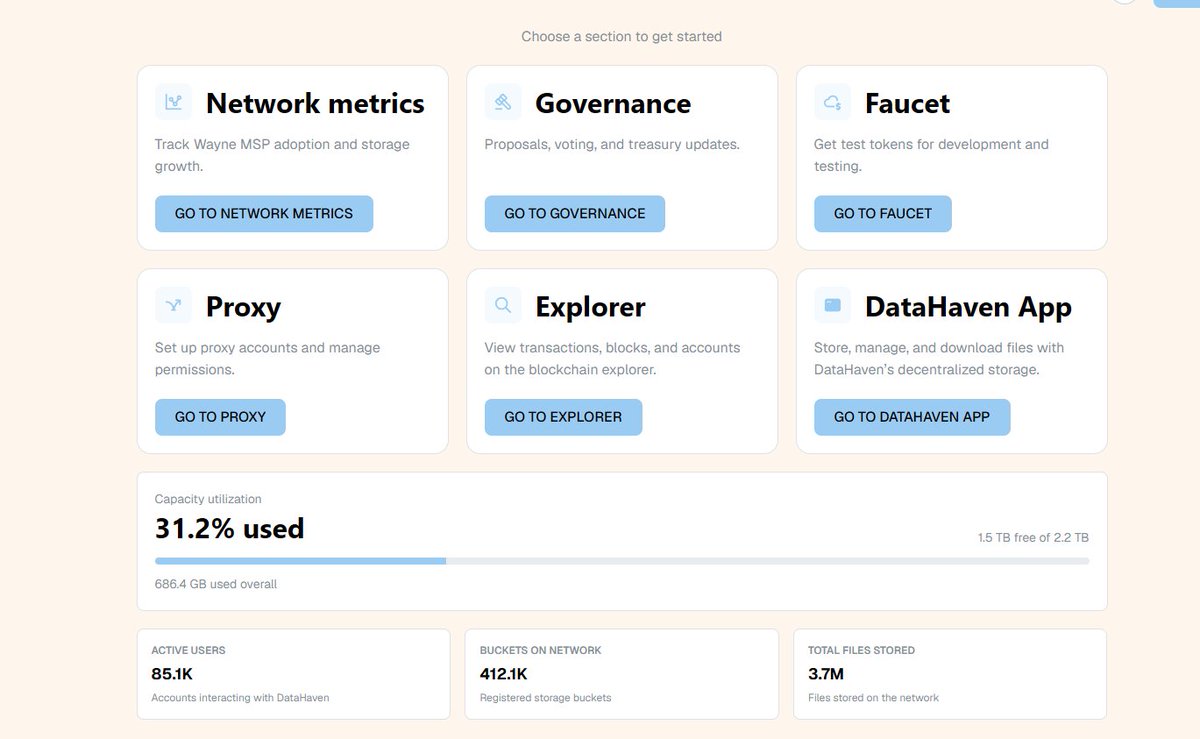Image resolution: width=1200 pixels, height=739 pixels.
Task: Click the Faucet cloud coin icon
Action: pos(832,102)
